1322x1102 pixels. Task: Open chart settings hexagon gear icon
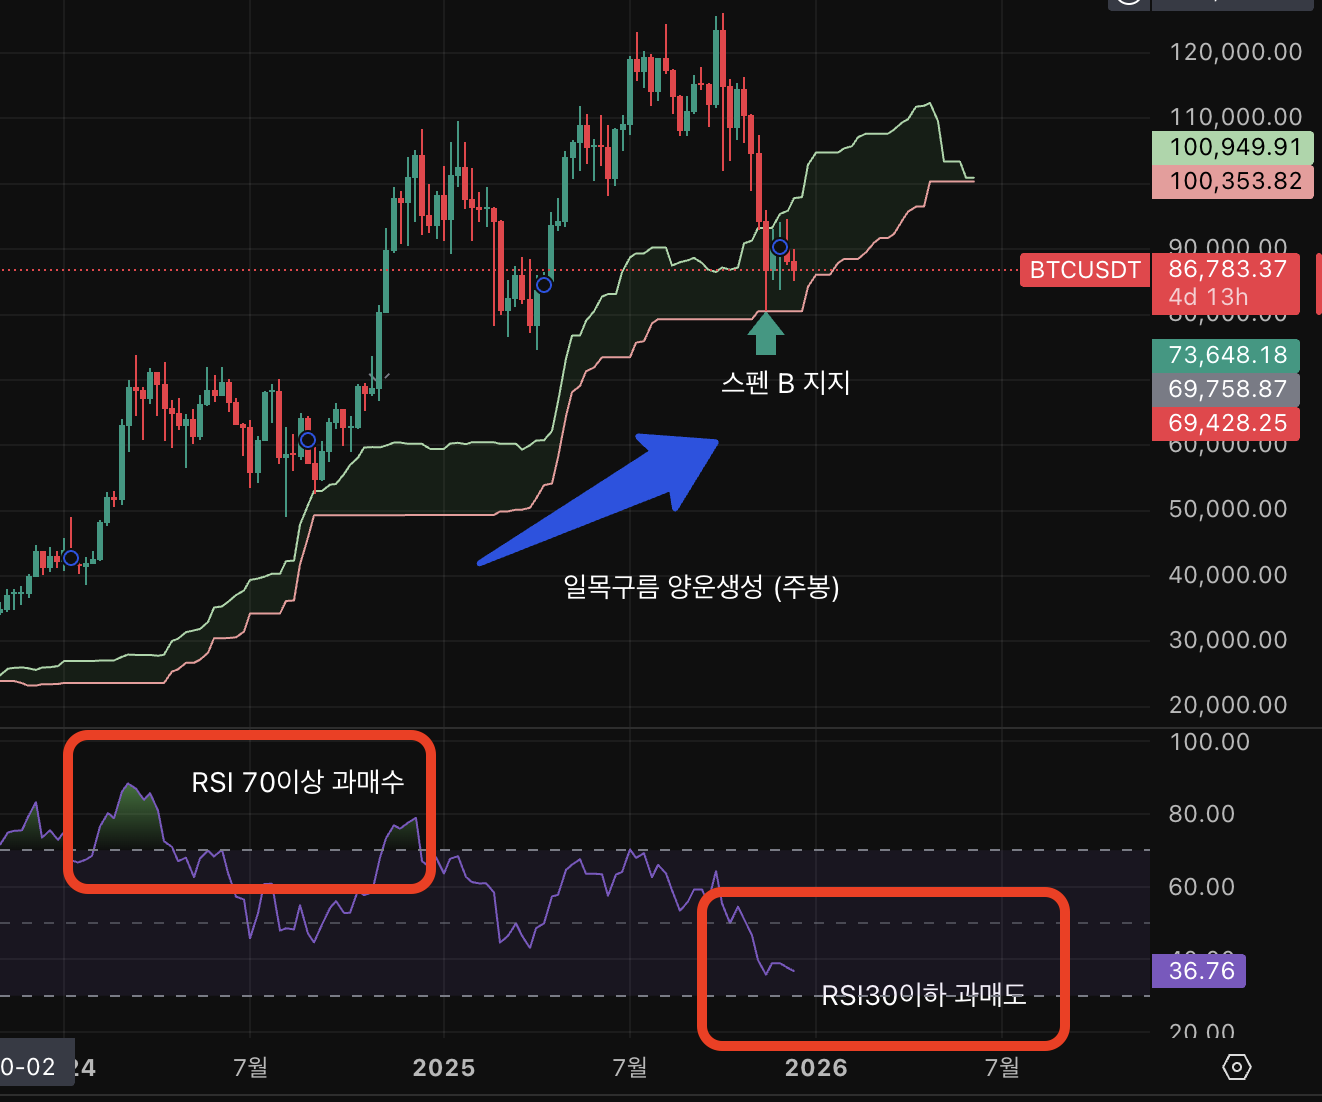point(1237,1067)
